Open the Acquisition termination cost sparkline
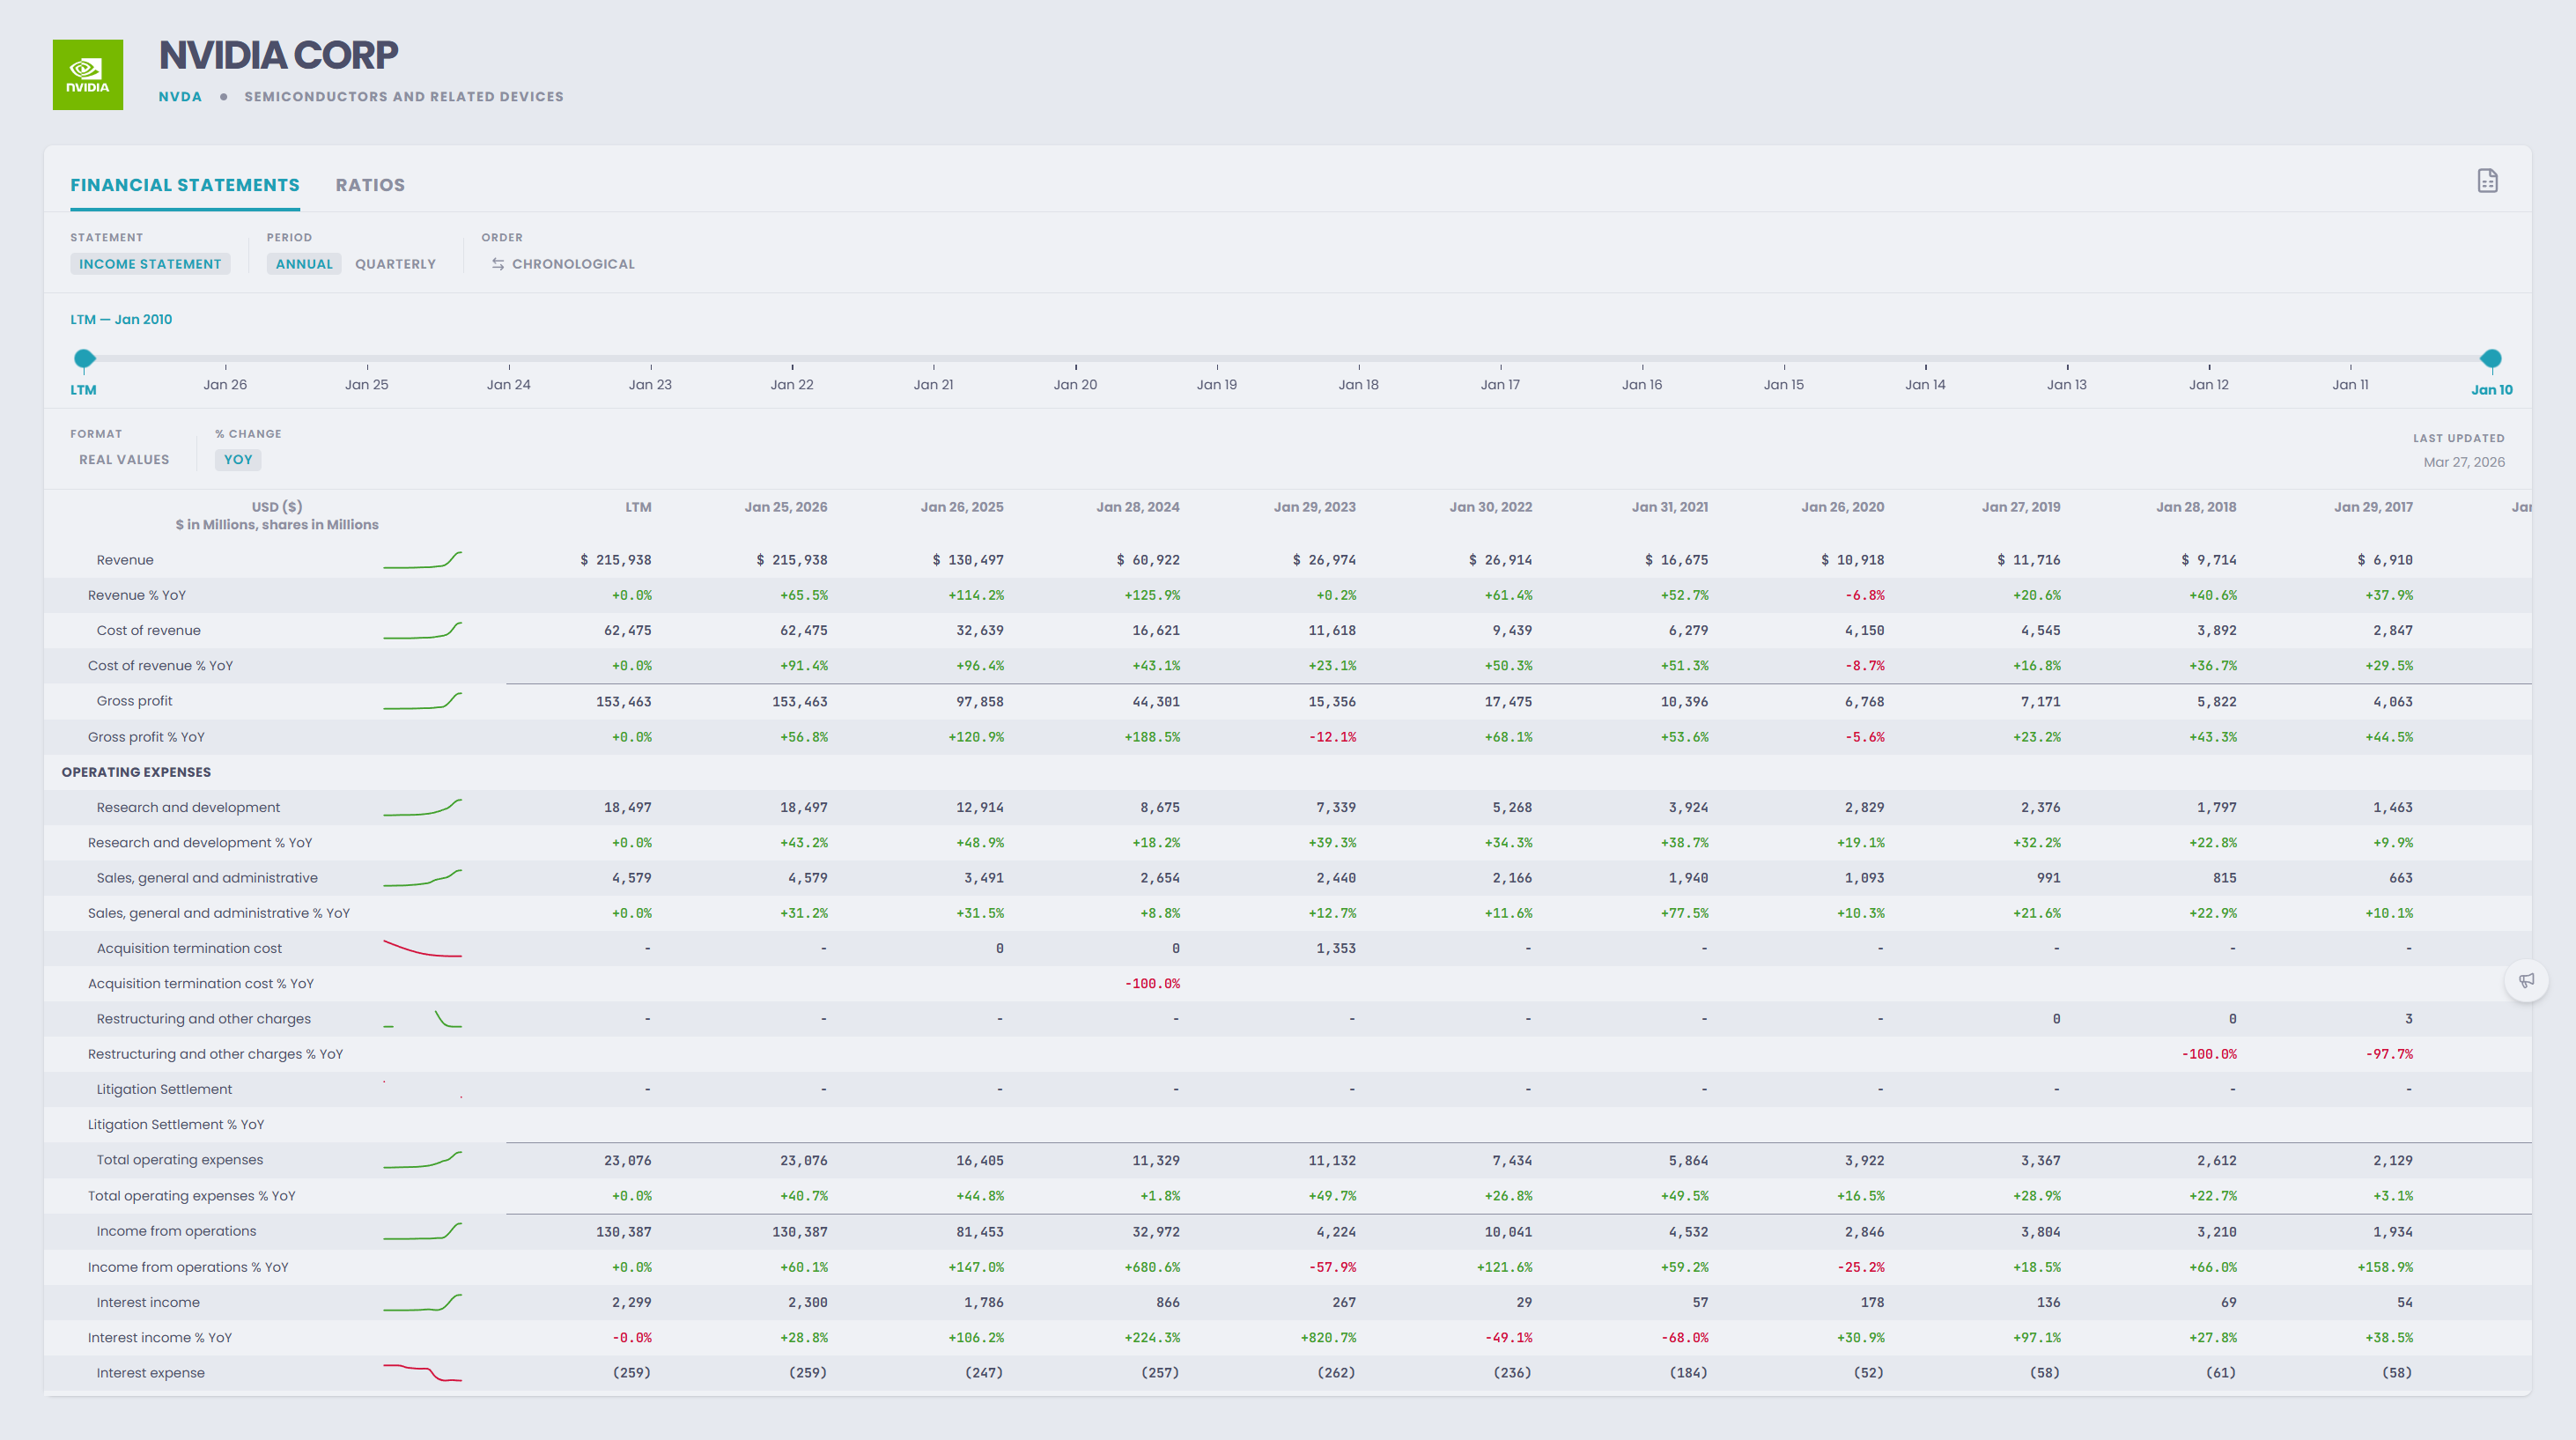The height and width of the screenshot is (1440, 2576). [x=422, y=948]
